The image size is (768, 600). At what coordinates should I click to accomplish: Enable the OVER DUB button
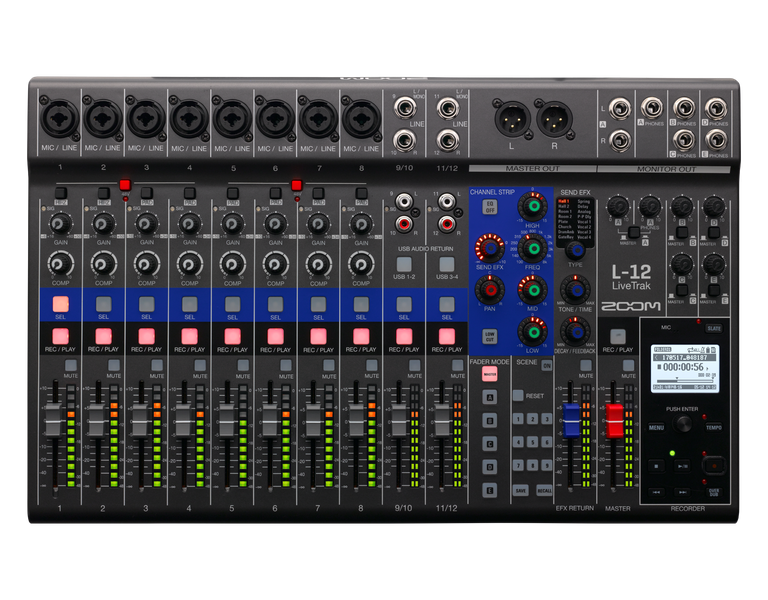coord(714,491)
